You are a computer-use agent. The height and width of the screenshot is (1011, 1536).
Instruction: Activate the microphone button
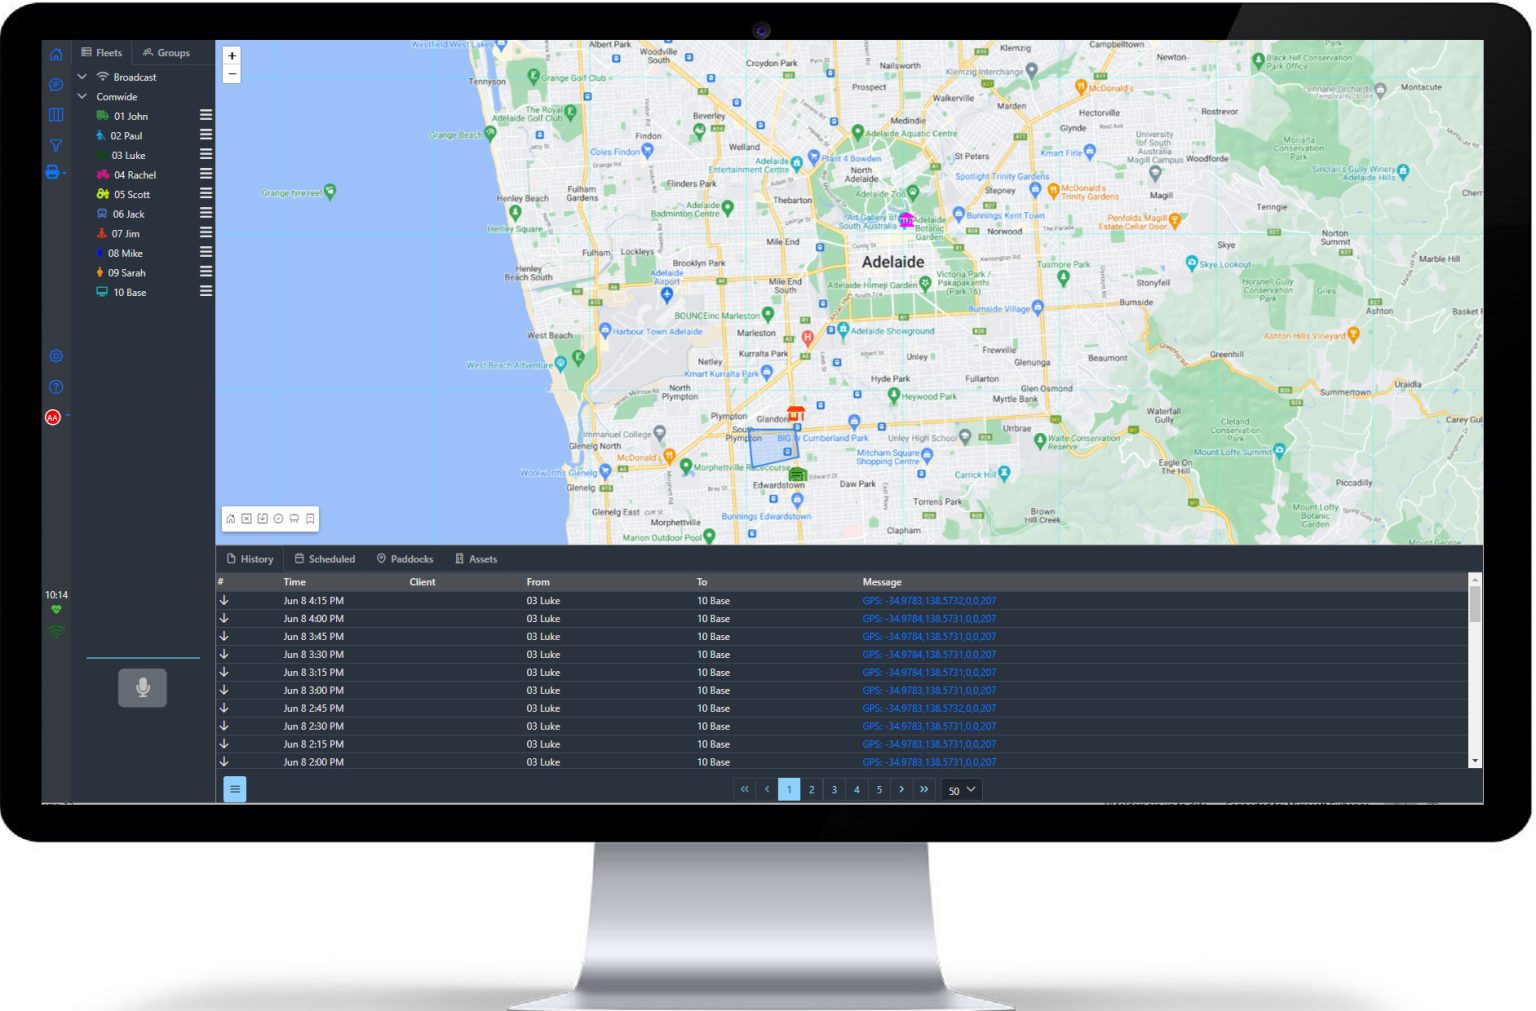tap(142, 687)
